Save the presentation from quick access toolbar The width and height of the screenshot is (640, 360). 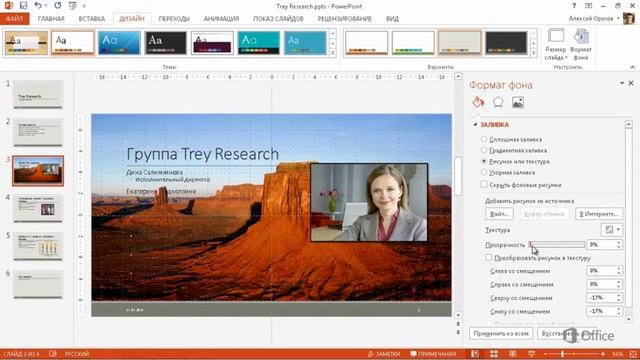(23, 6)
